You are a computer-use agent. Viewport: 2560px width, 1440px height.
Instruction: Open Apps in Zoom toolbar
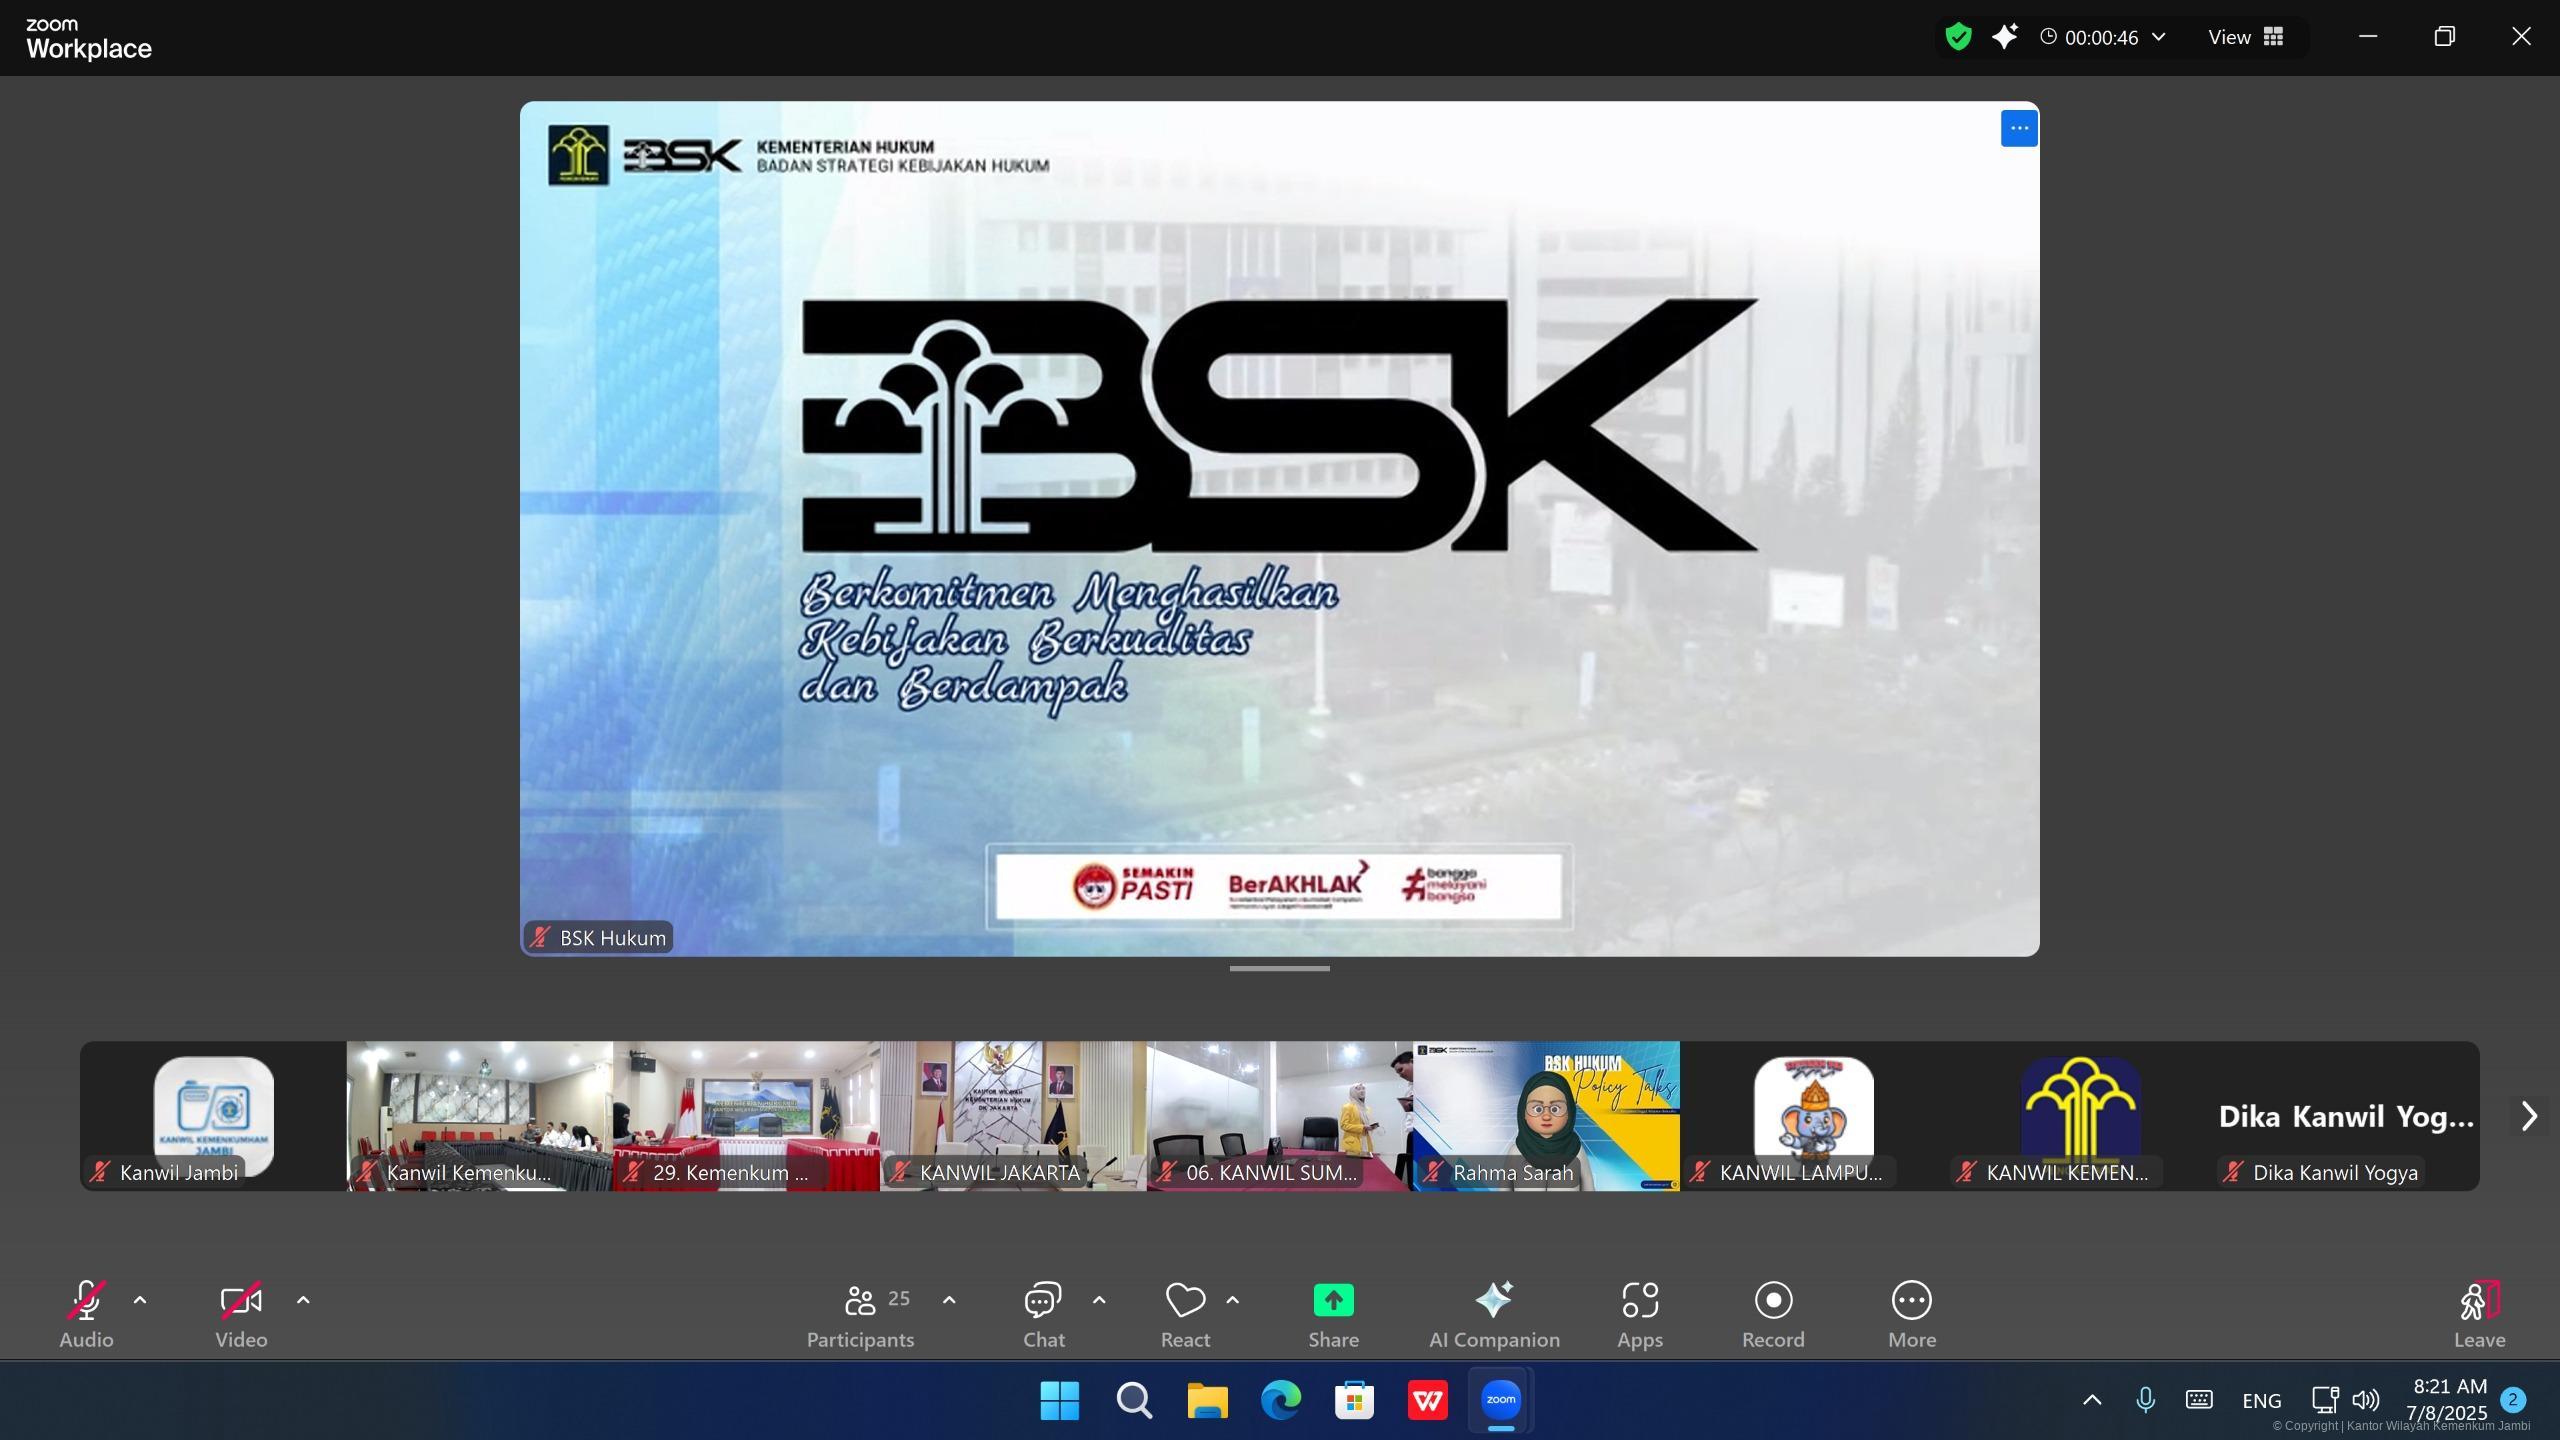[x=1640, y=1315]
